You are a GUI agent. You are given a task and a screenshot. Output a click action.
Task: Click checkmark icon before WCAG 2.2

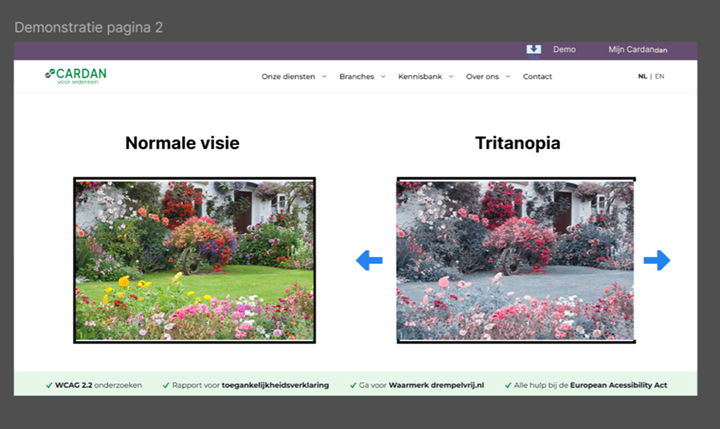(x=49, y=385)
